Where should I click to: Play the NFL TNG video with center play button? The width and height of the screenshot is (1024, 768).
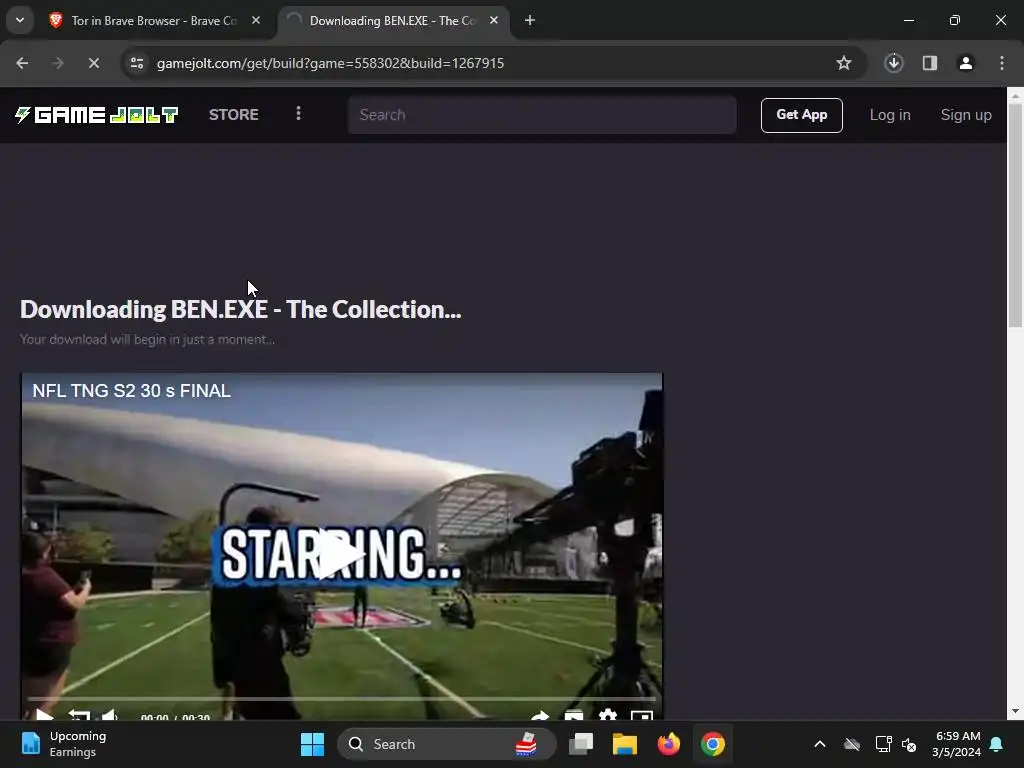pos(341,554)
